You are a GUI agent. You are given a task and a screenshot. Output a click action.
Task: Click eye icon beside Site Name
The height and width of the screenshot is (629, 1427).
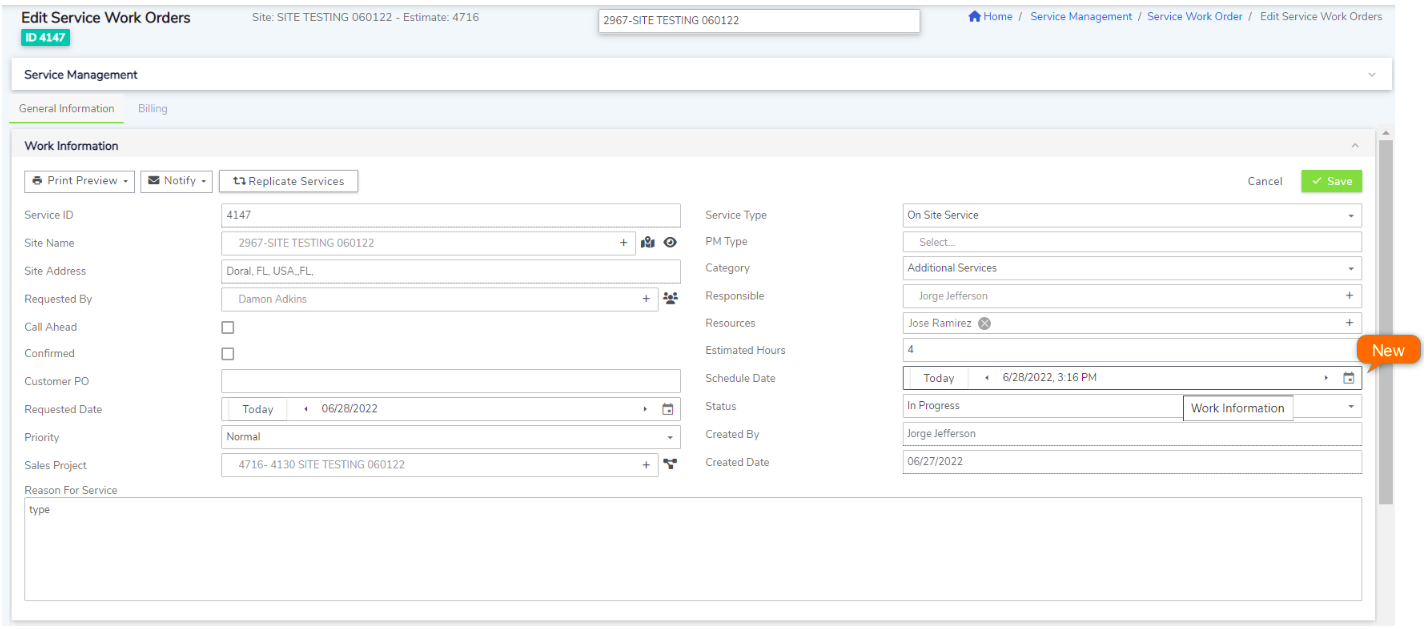click(x=670, y=242)
